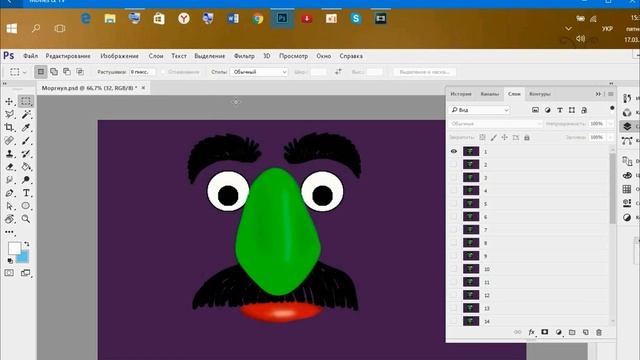640x360 pixels.
Task: Expand the fill 100% dropdown
Action: tap(611, 138)
